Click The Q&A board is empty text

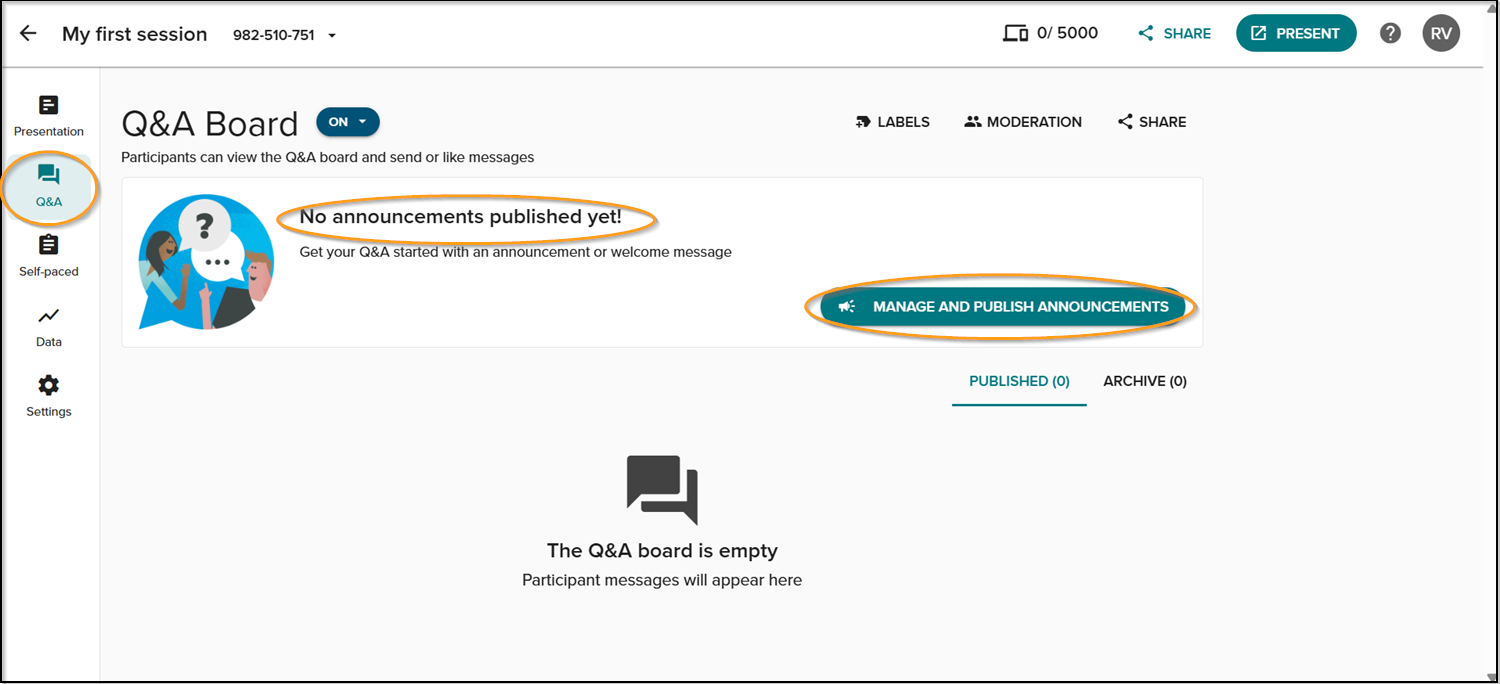pos(662,551)
